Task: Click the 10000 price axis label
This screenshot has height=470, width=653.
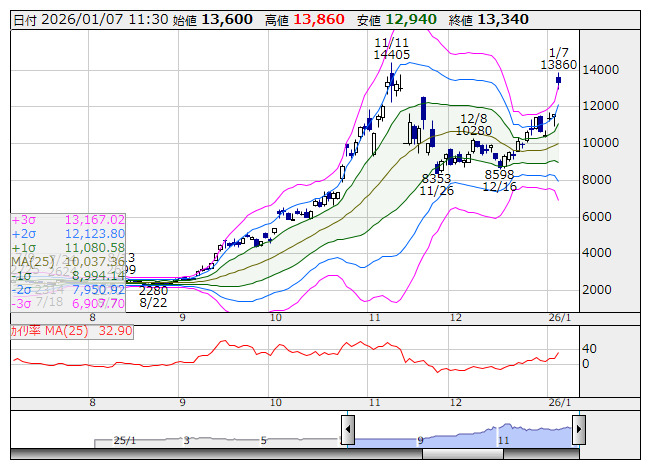Action: click(x=600, y=143)
